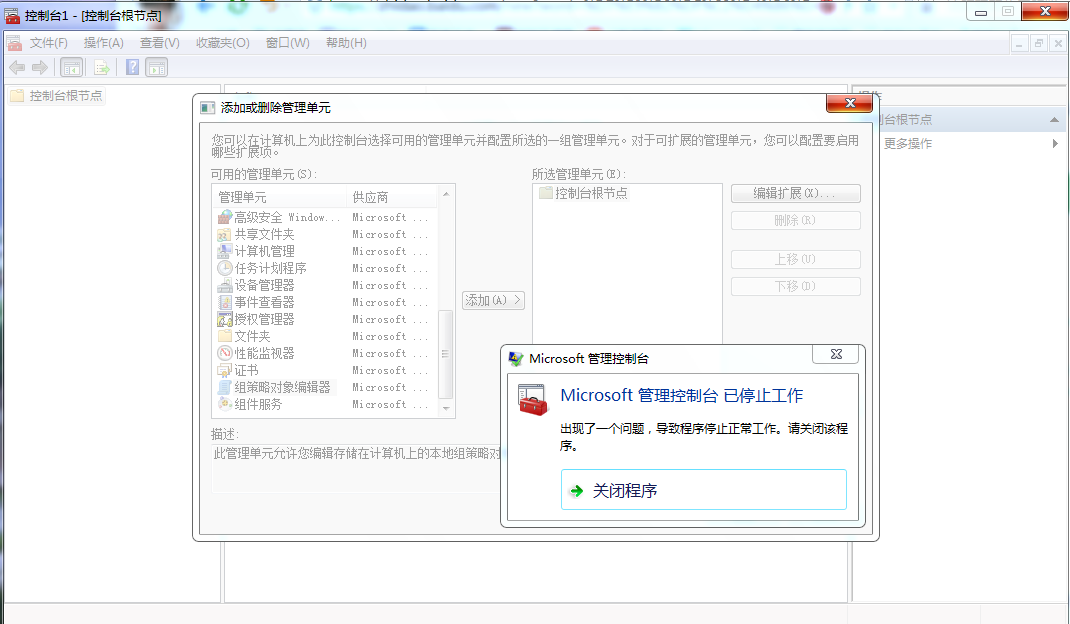Click 添加(A) > button
The width and height of the screenshot is (1070, 624).
tap(493, 300)
